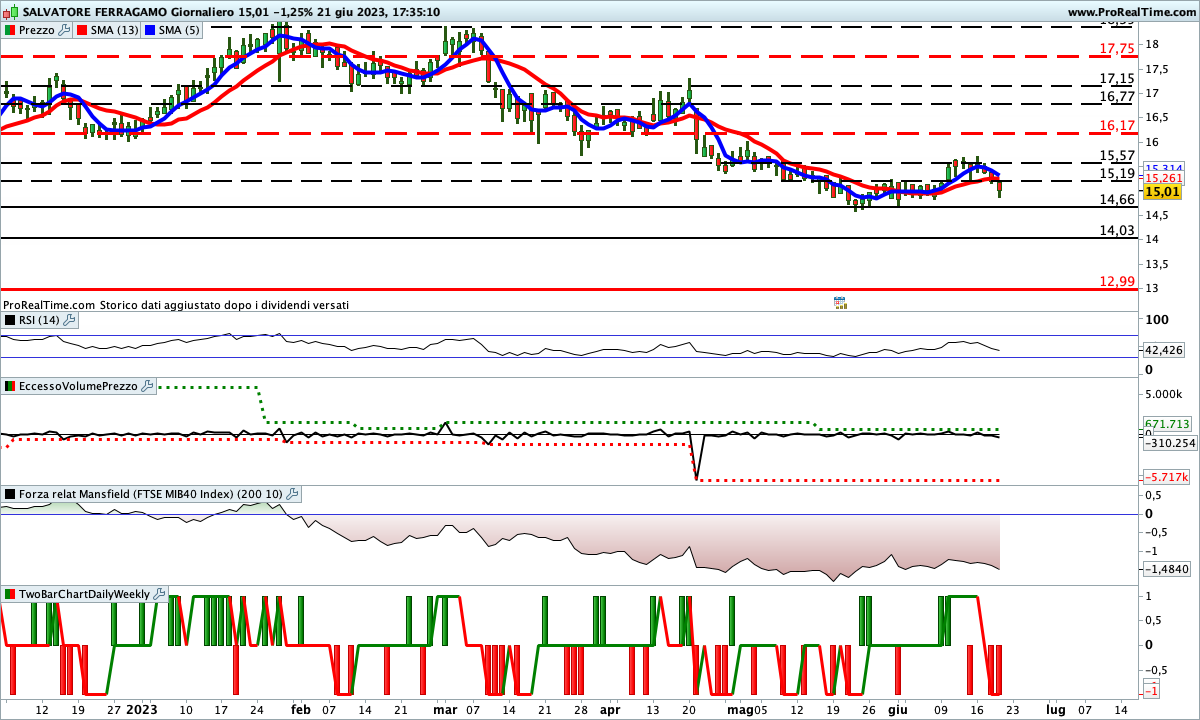The width and height of the screenshot is (1200, 720).
Task: Click the Mansfield -1,4840 value tag
Action: (1166, 568)
